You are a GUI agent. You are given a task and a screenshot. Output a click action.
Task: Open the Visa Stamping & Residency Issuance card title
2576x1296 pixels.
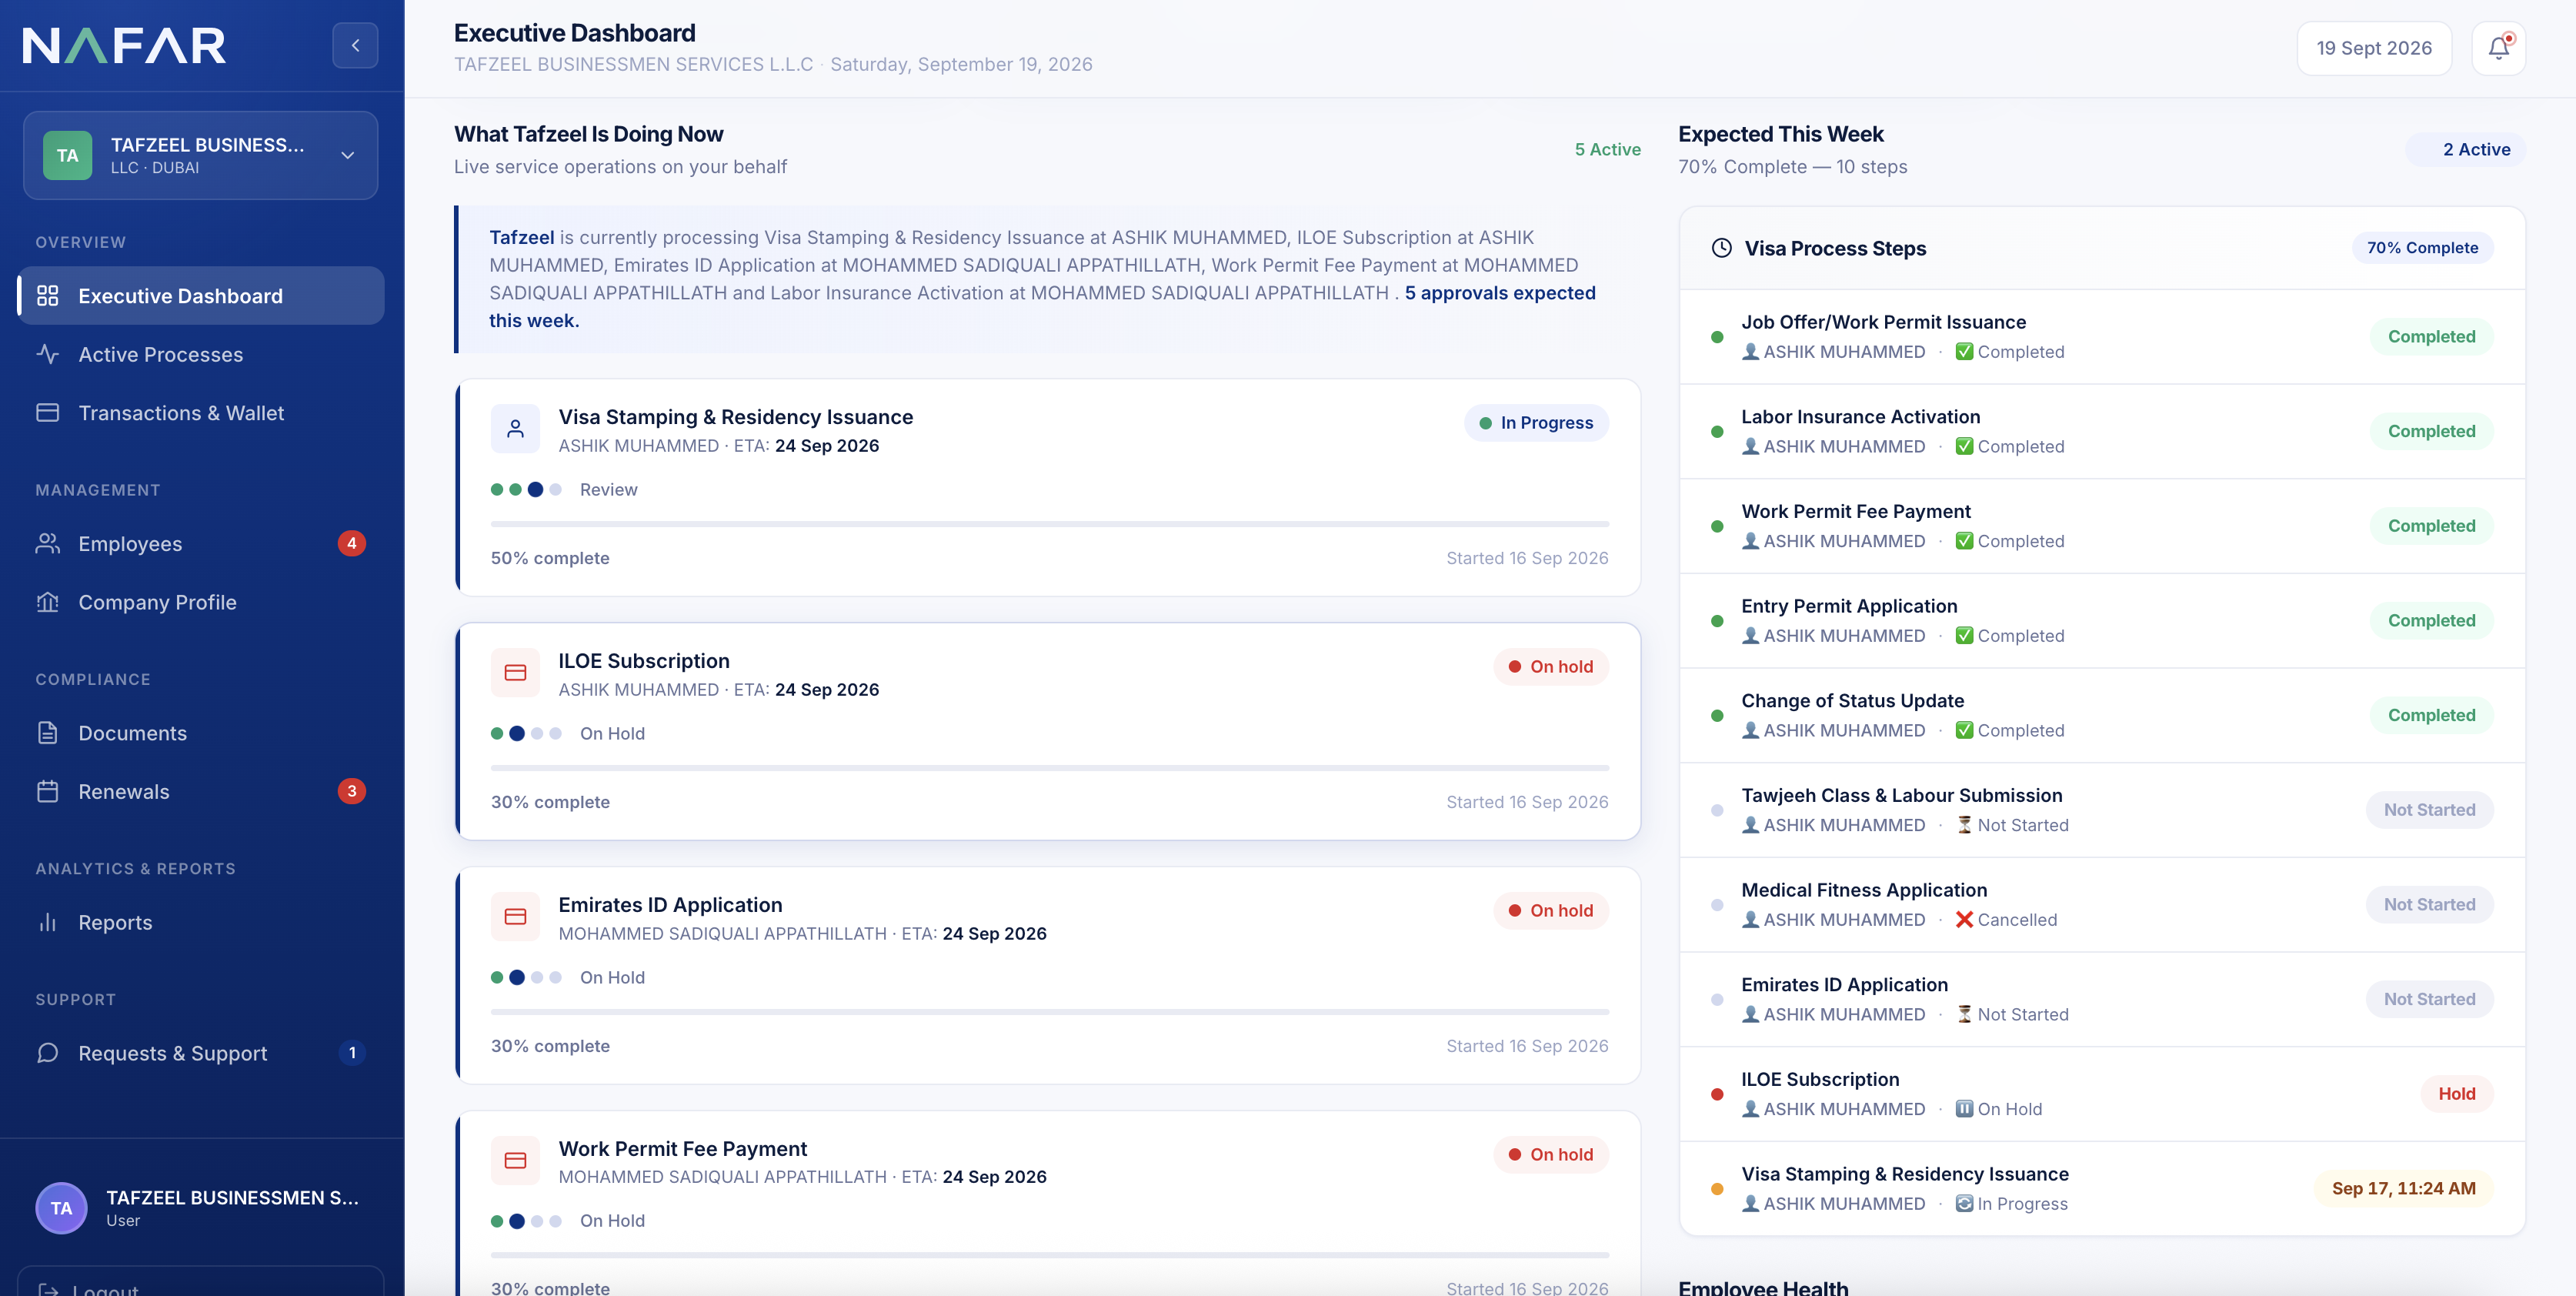pos(736,417)
